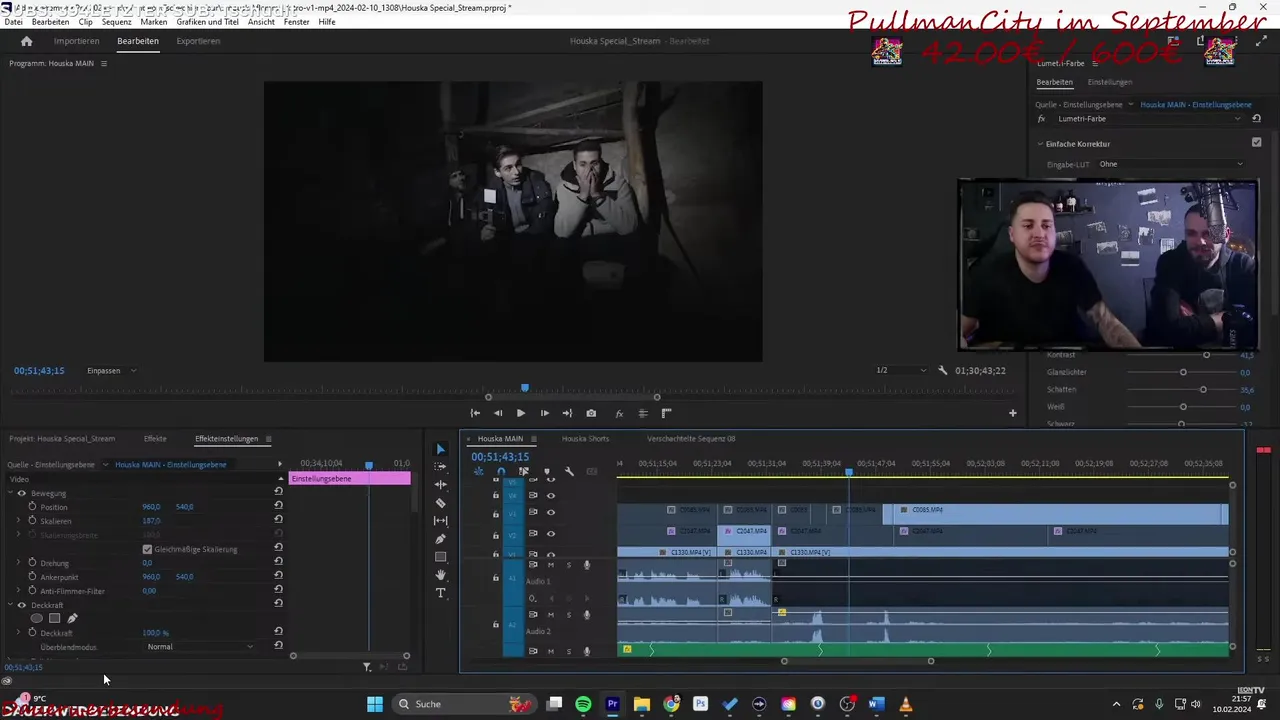Toggle Deckkraft effect eye icon

(22, 605)
